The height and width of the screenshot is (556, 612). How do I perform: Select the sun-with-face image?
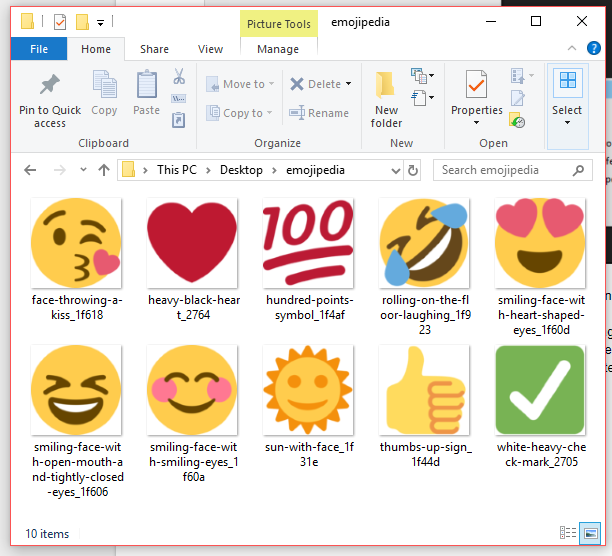click(308, 390)
